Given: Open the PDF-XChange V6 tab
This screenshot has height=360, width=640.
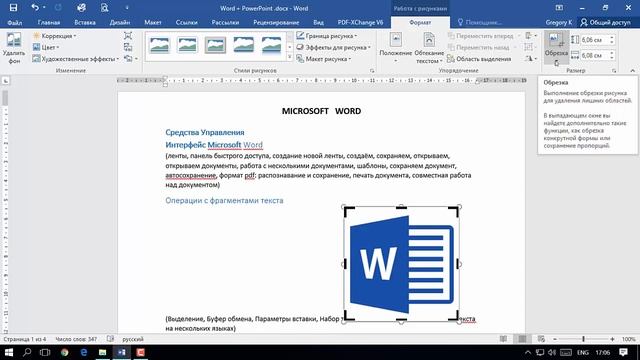Looking at the screenshot, I should point(360,22).
